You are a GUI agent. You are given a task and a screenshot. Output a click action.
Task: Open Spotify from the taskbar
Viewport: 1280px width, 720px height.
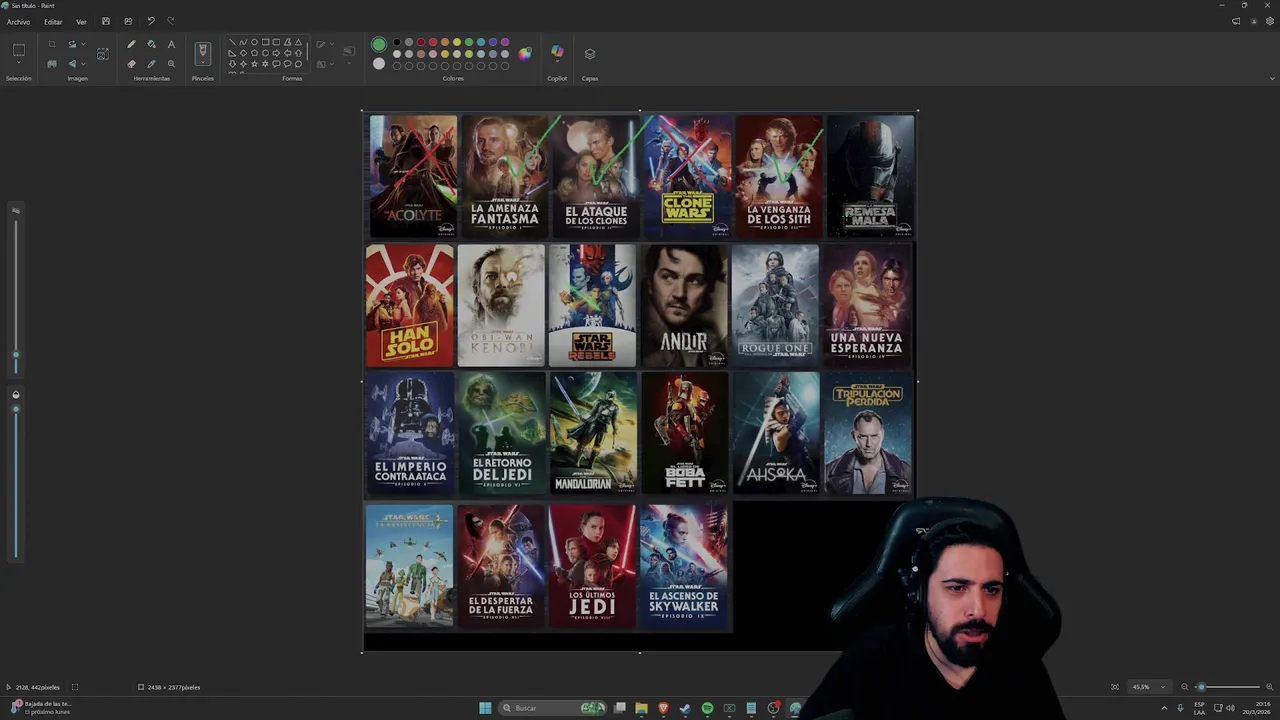tap(707, 708)
